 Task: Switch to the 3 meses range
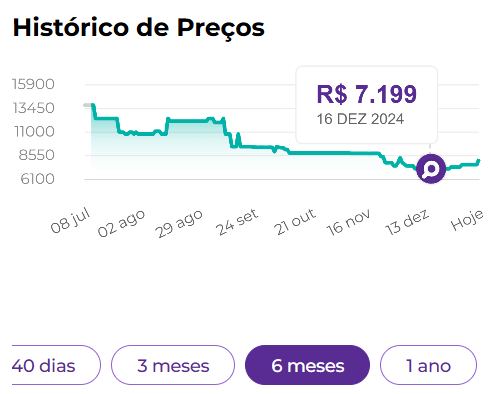click(173, 365)
